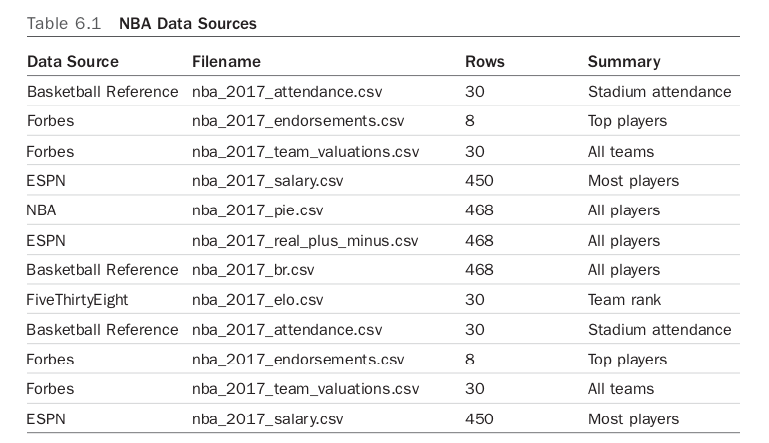Click Rows value for nba_2017_pie.csv

point(479,211)
